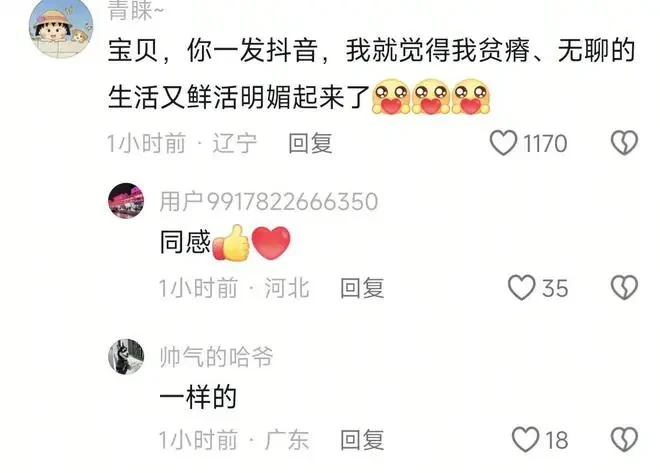
Task: Reply to the 辽宁 comment
Action: click(x=310, y=143)
